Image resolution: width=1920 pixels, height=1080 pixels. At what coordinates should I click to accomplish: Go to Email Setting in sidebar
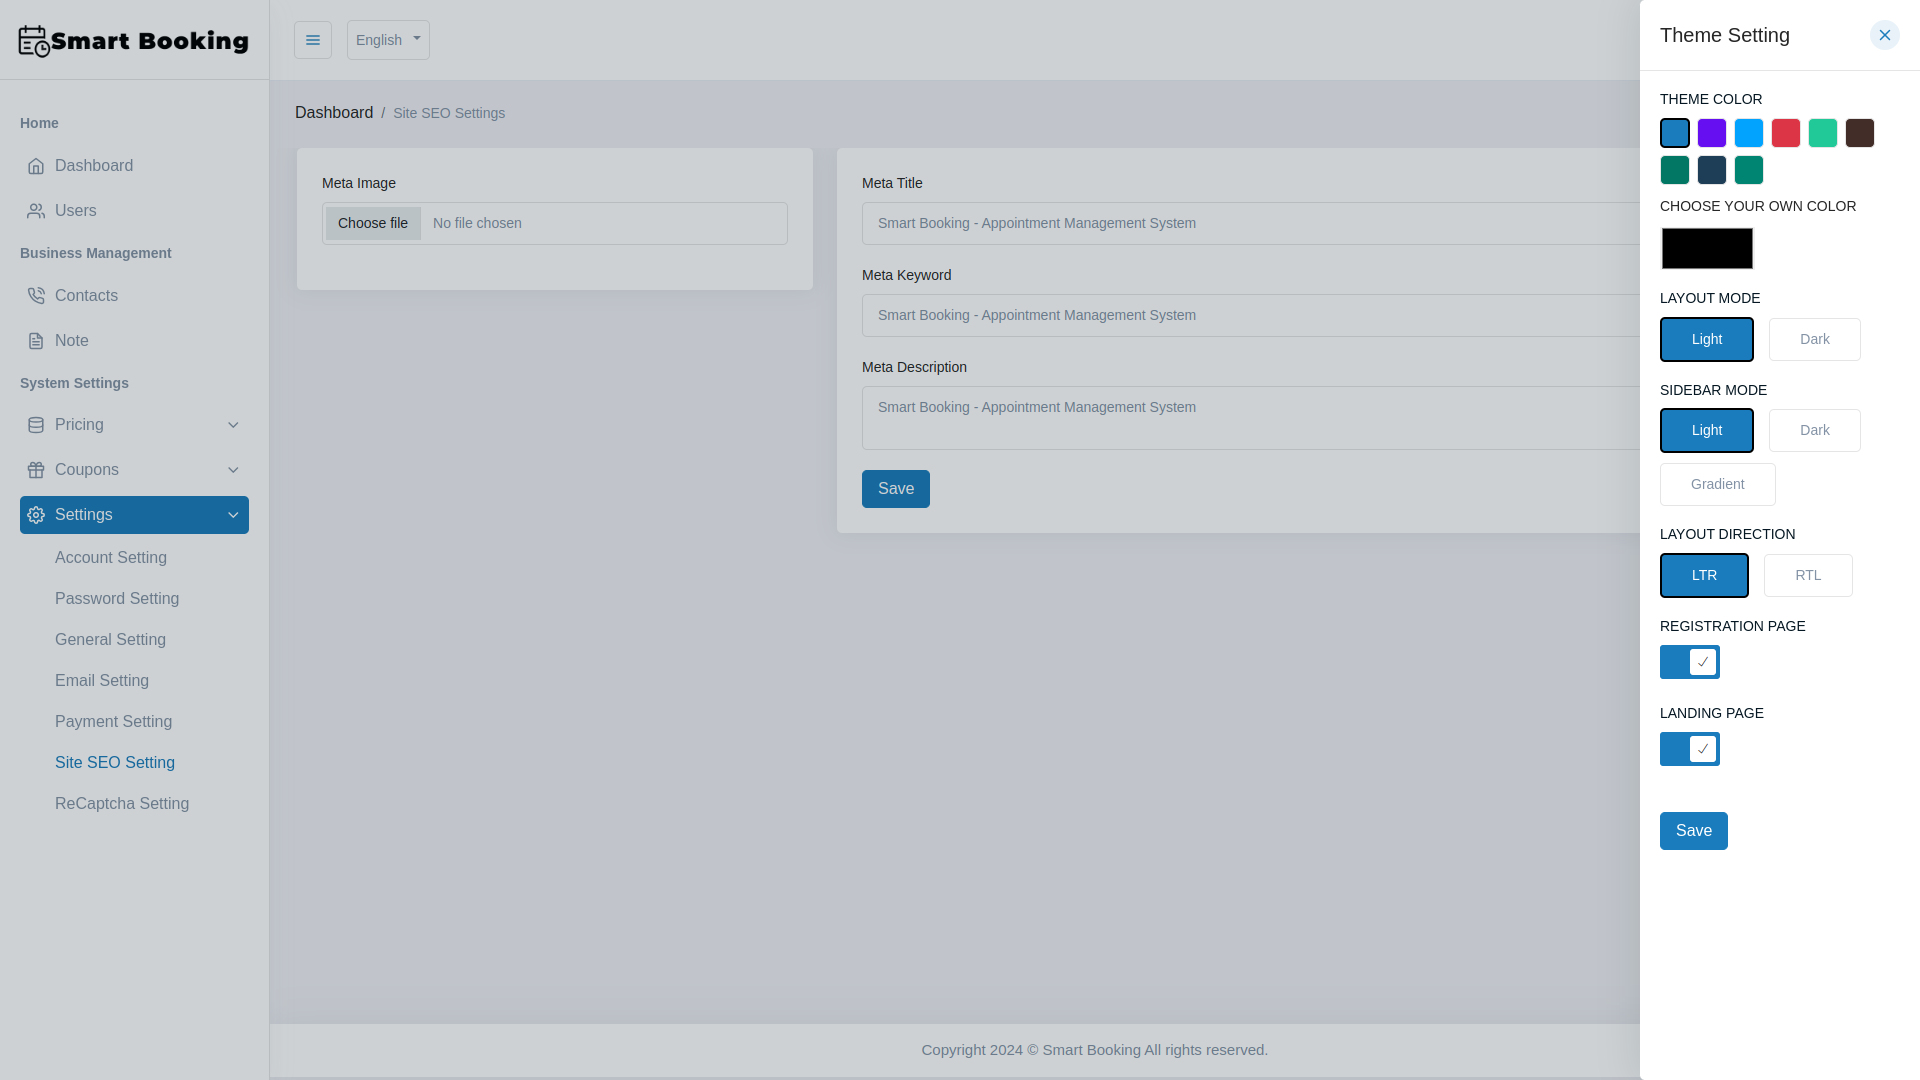coord(102,680)
